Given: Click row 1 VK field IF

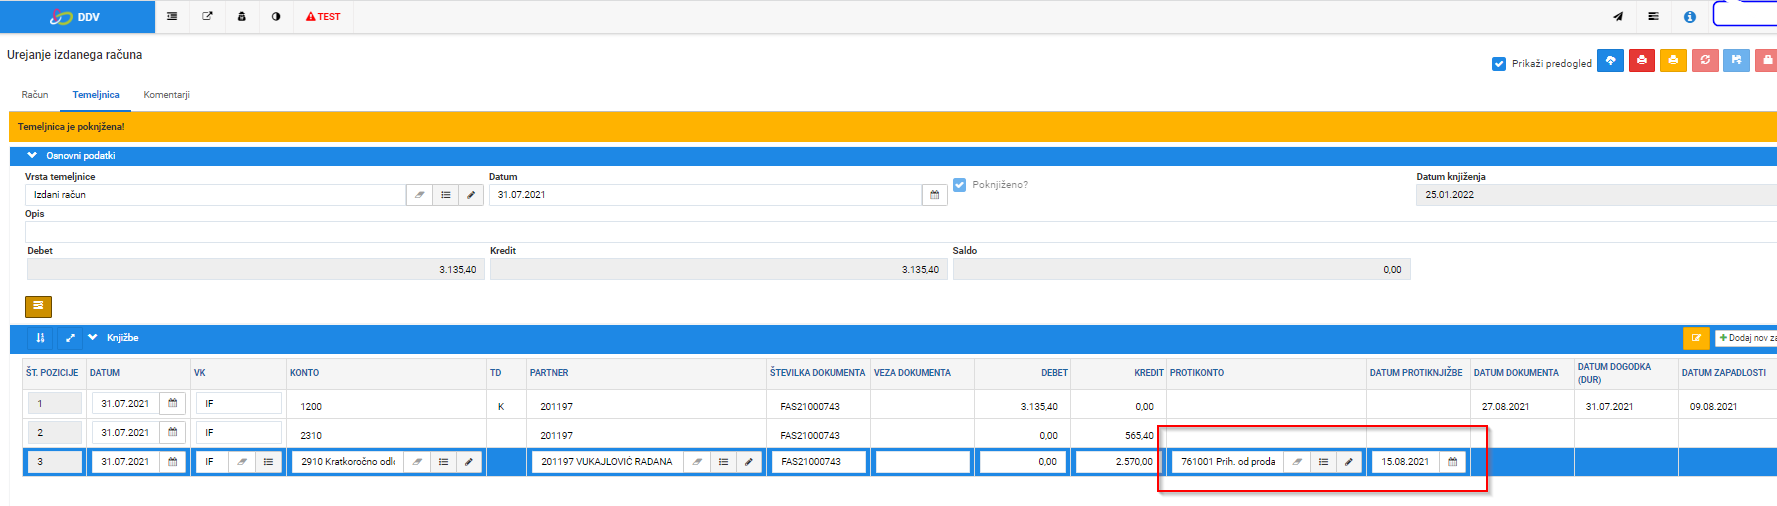Looking at the screenshot, I should (238, 403).
